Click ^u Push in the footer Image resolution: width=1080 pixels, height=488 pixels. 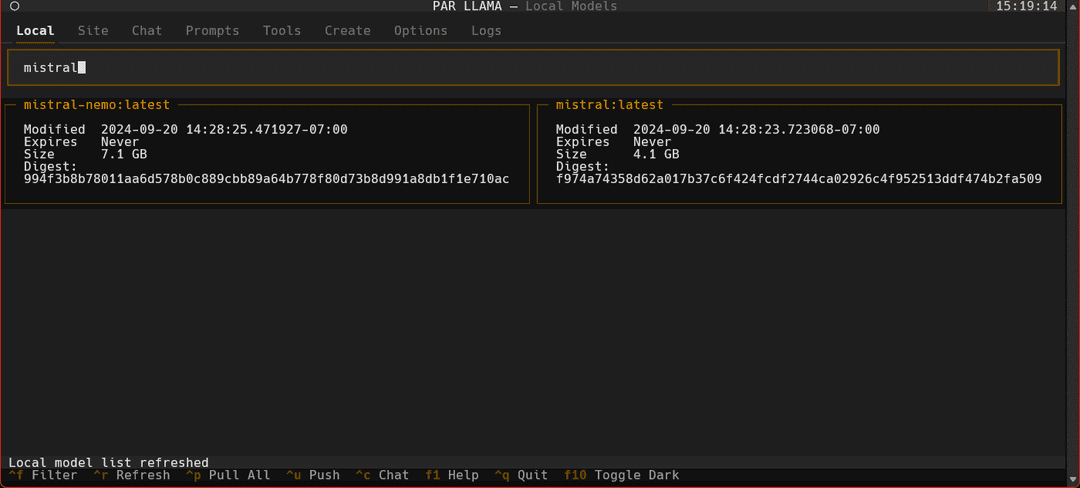[x=313, y=475]
